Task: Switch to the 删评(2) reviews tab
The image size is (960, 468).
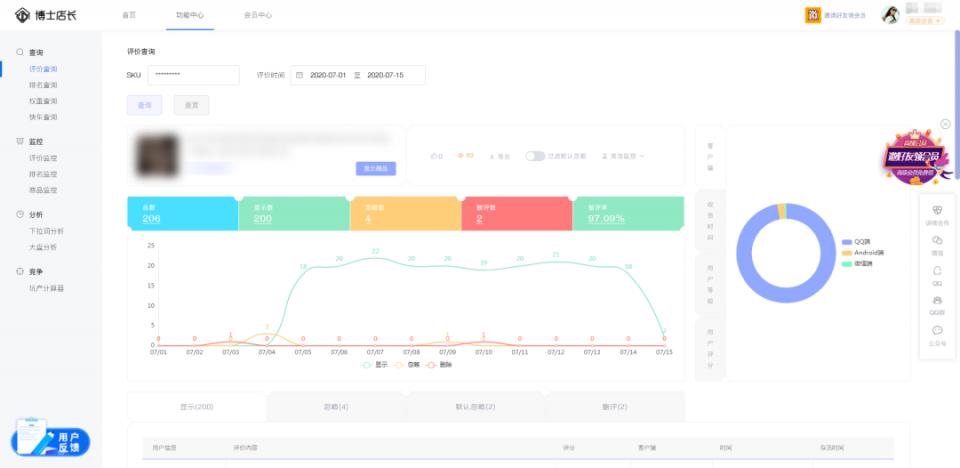Action: click(614, 407)
